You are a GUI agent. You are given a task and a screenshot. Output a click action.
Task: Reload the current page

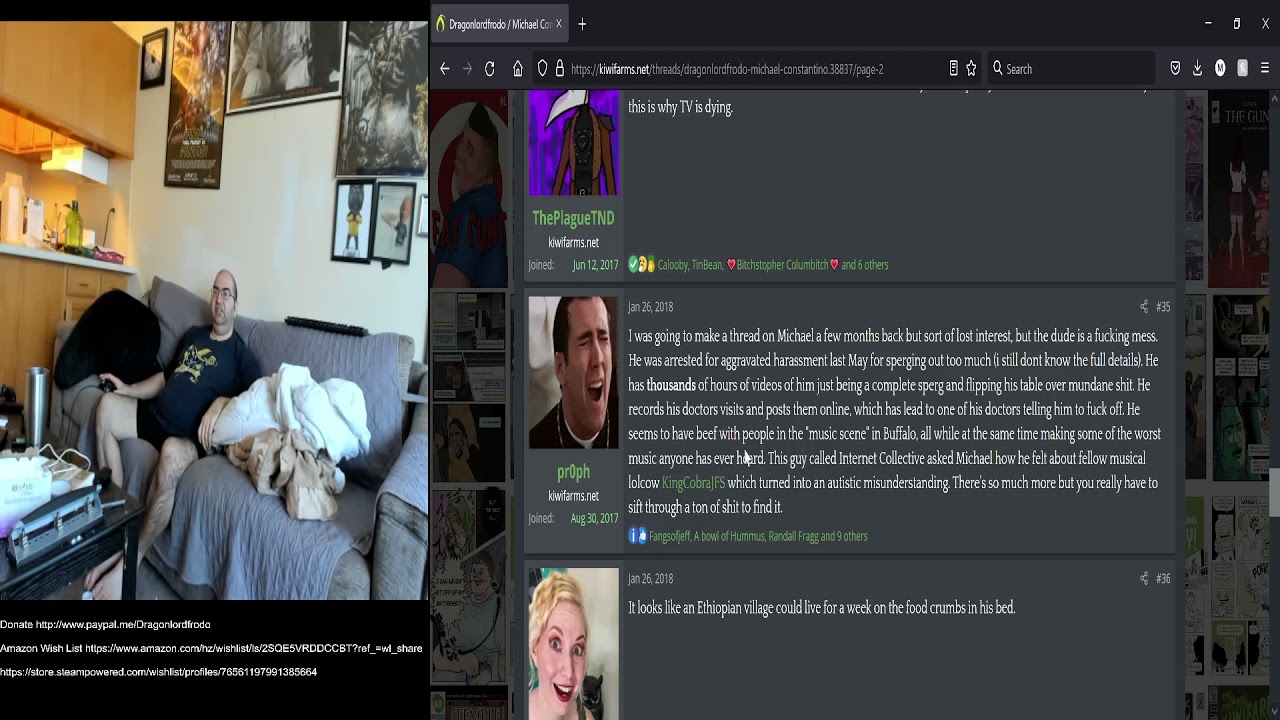click(490, 69)
